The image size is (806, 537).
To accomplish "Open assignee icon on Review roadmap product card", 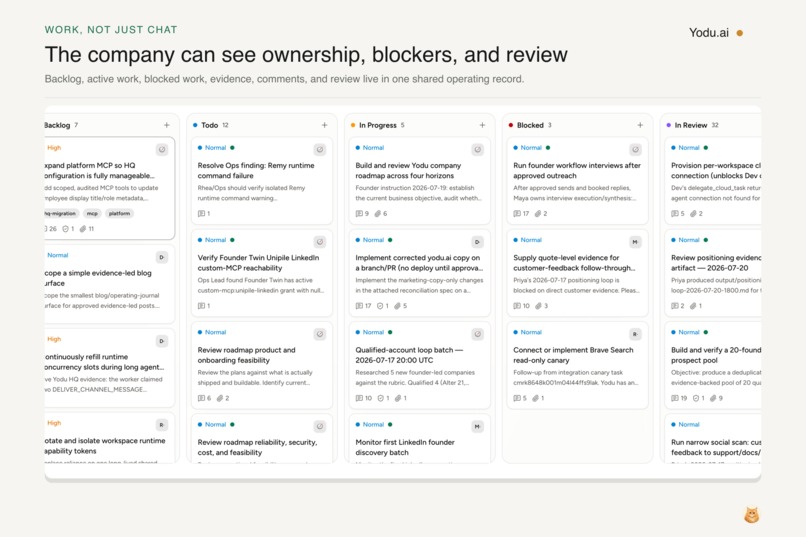I will [x=320, y=334].
